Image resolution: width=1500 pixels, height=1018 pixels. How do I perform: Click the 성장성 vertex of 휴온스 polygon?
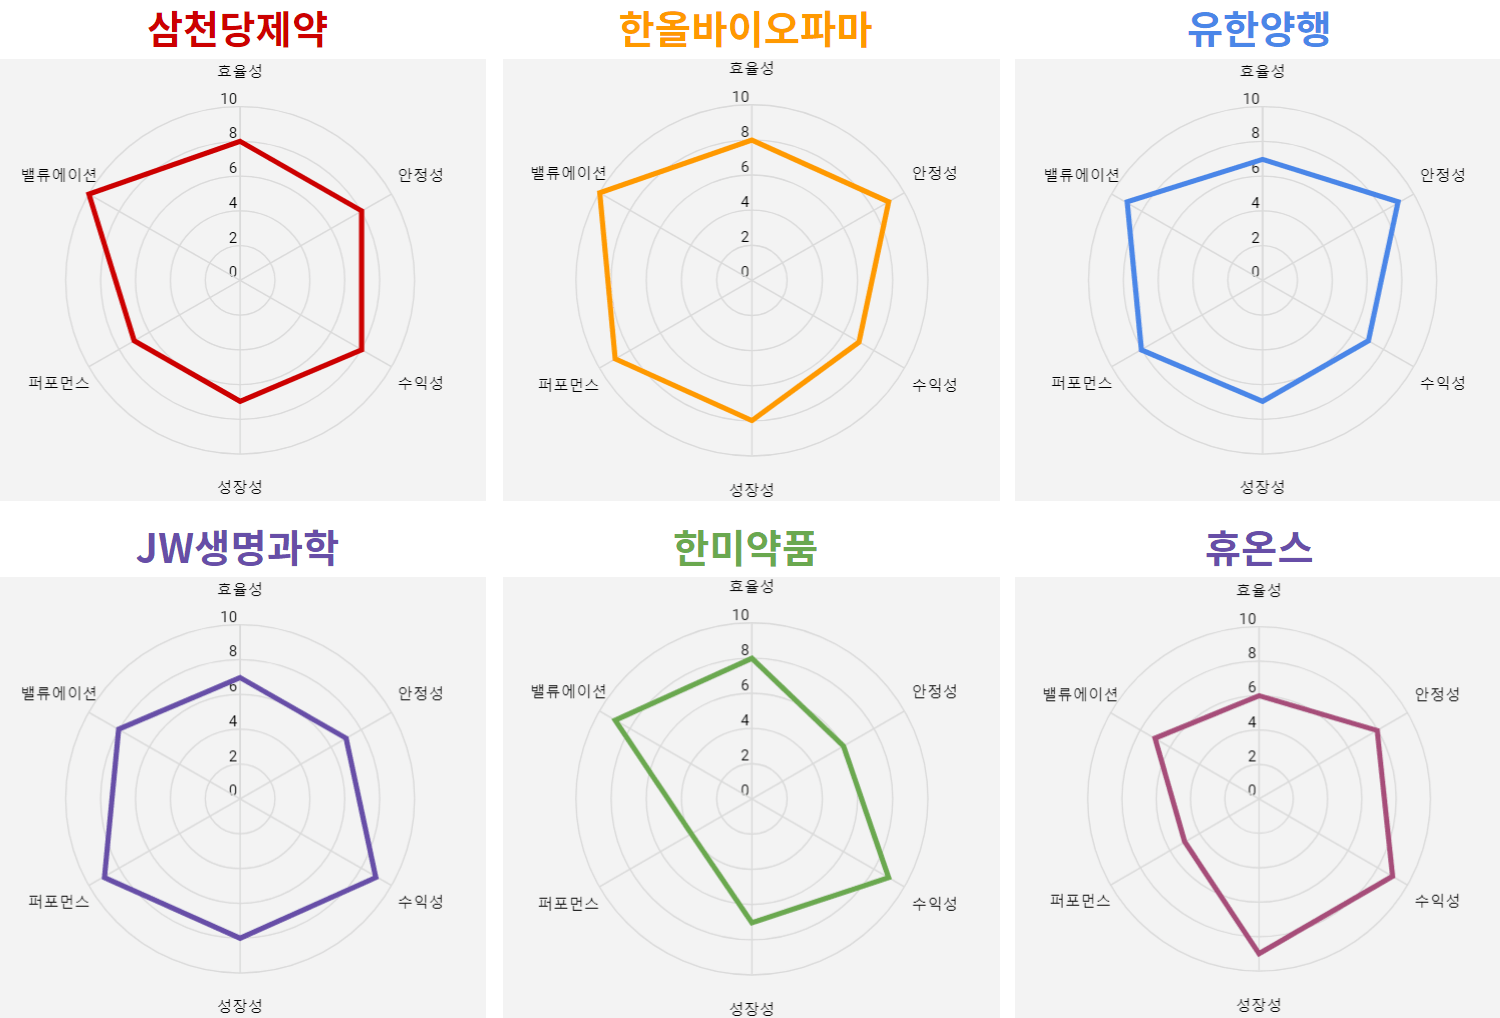(1259, 954)
